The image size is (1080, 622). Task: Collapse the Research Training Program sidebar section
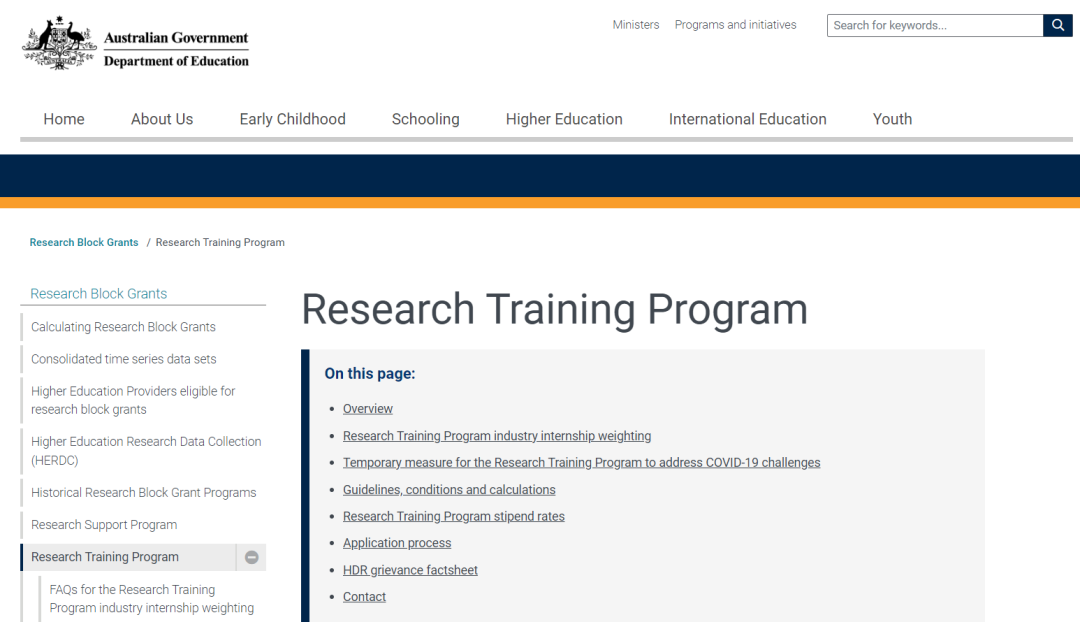pyautogui.click(x=252, y=558)
